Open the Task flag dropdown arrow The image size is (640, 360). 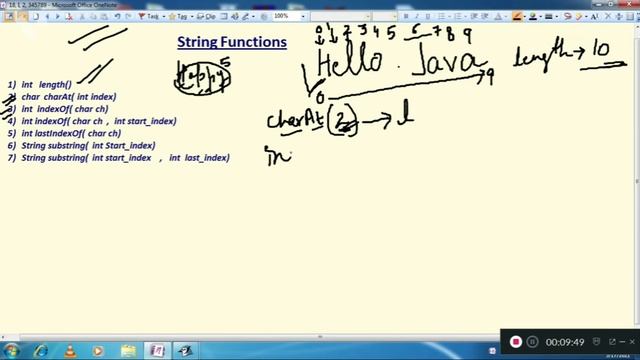[164, 17]
